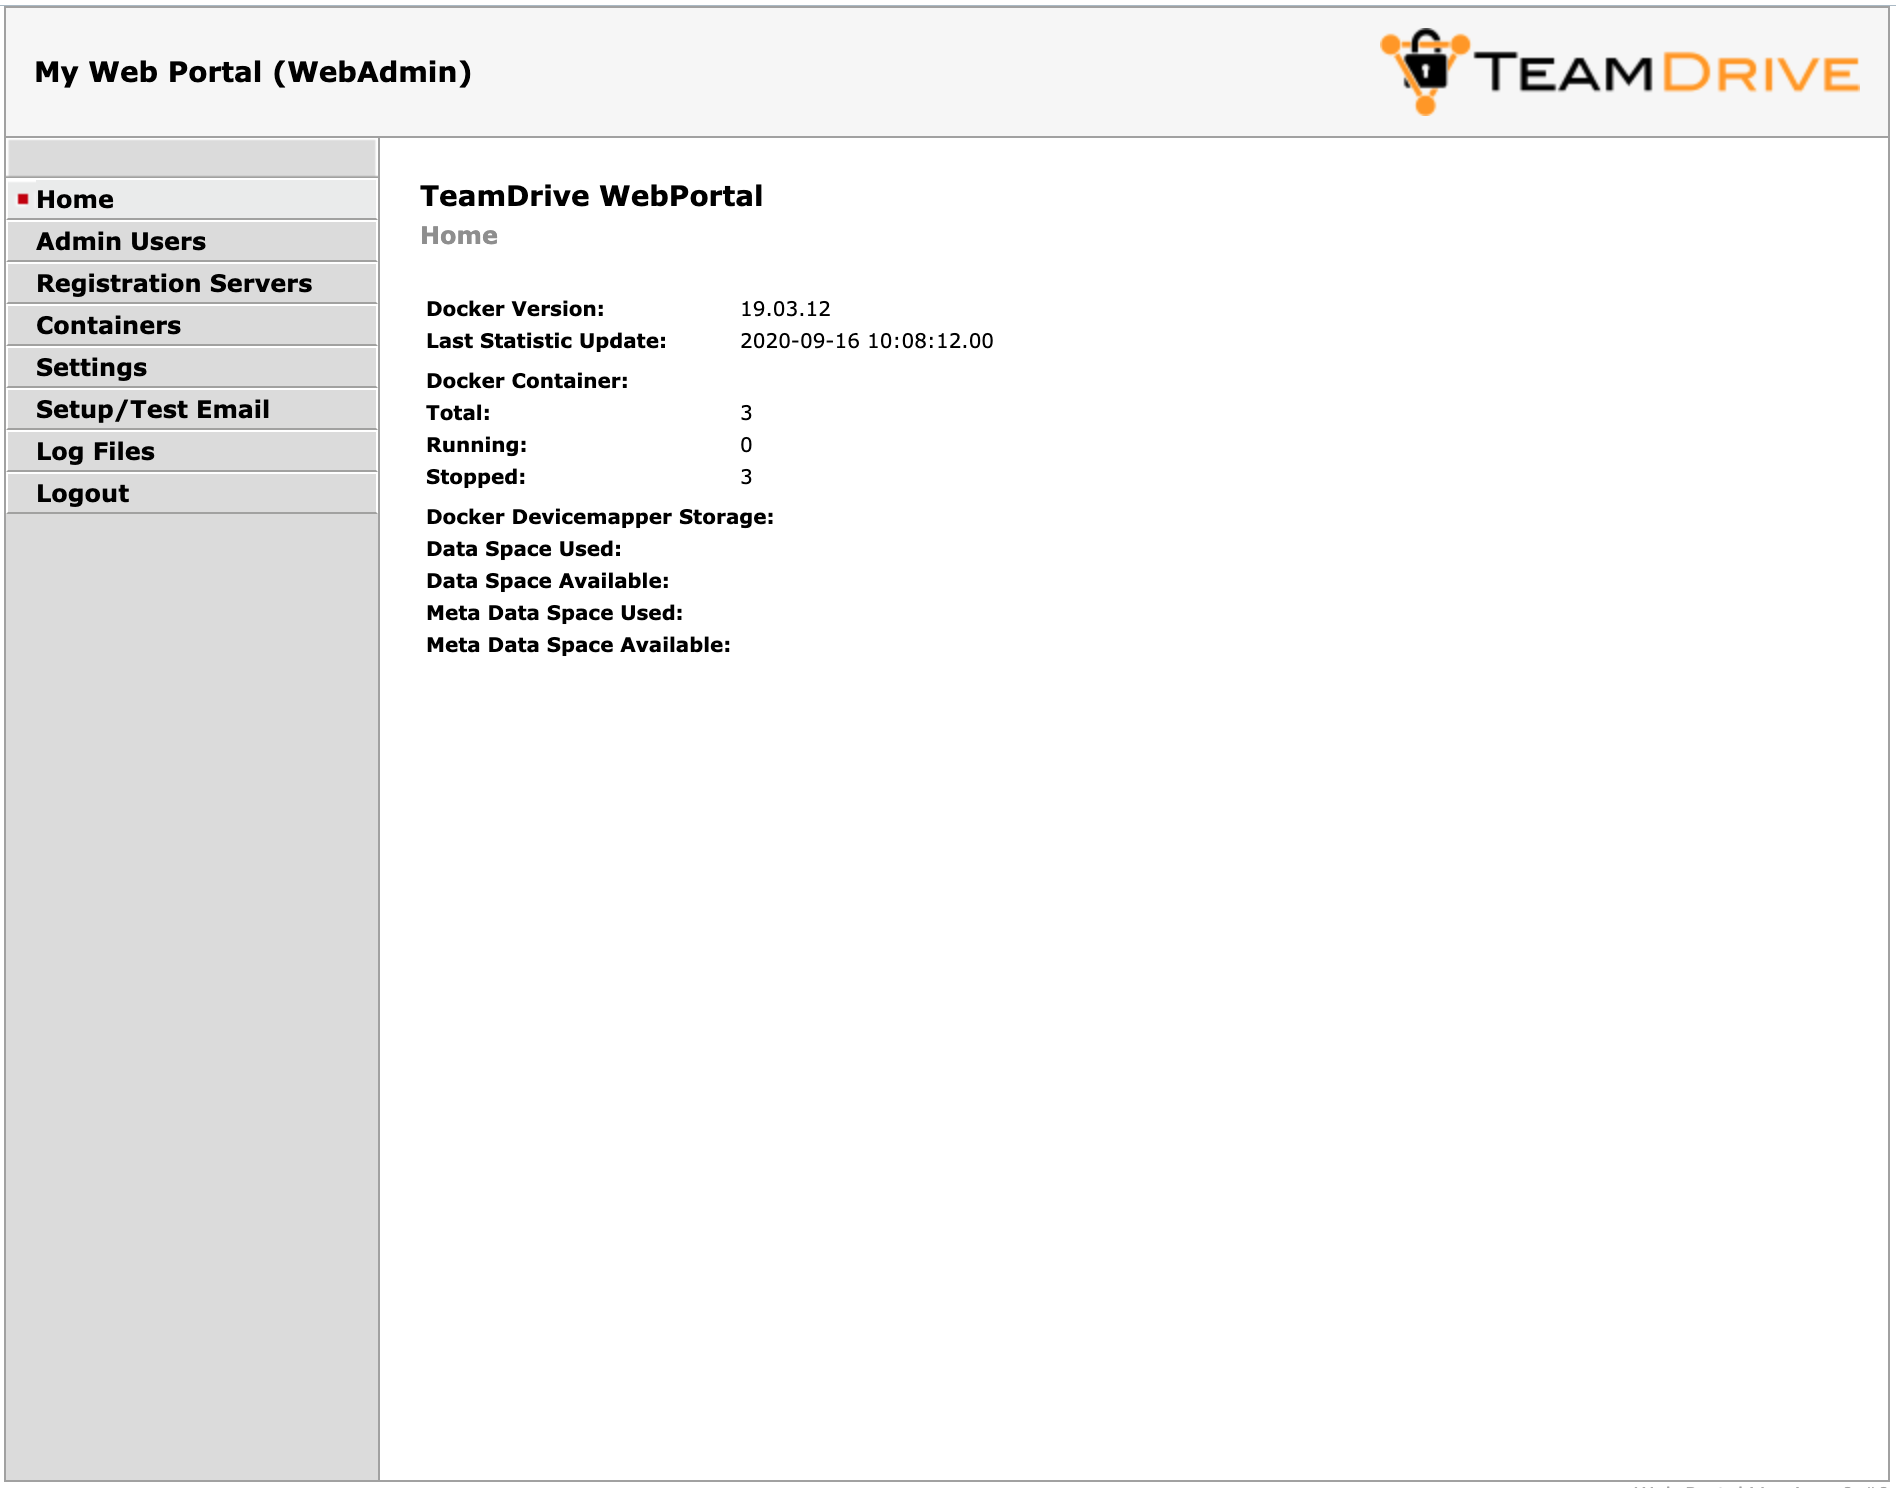Click the My Web Portal (WebAdmin) title
Screen dimensions: 1896x1488
(253, 72)
